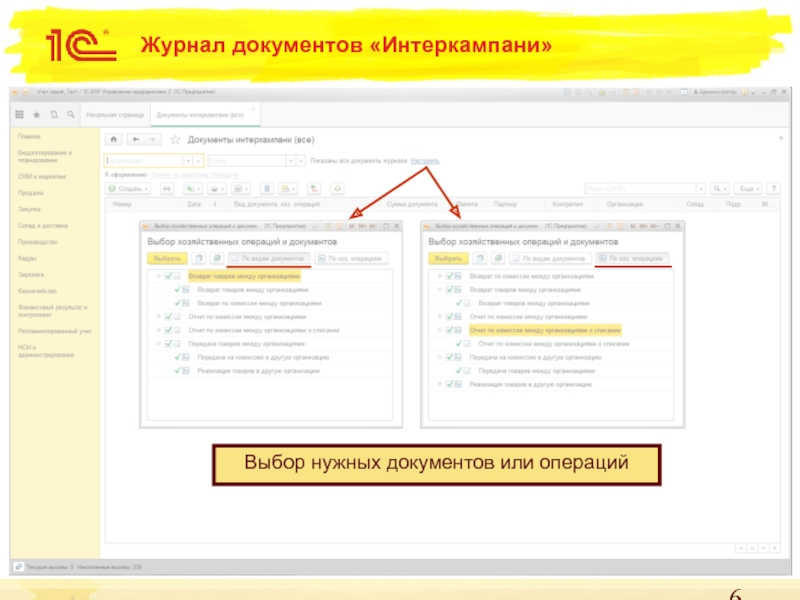
Task: Click the refresh icon in the journal toolbar
Action: click(x=337, y=189)
